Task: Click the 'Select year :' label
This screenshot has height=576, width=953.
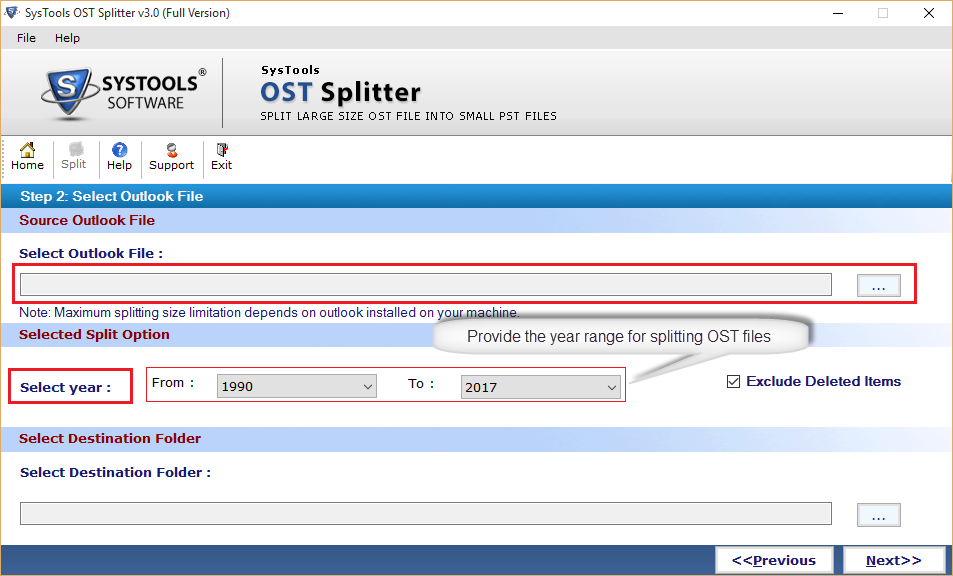Action: tap(66, 388)
